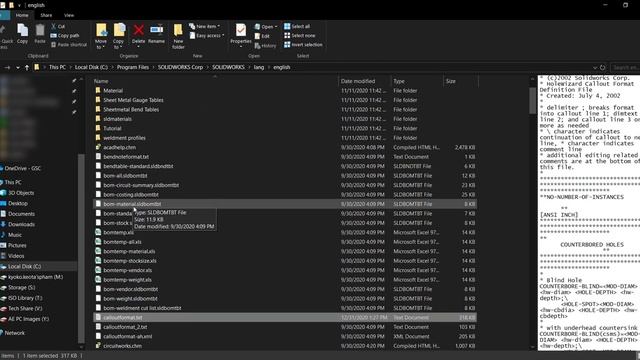Select Sheet Metal Gauge Tables folder
This screenshot has width=640, height=360.
tap(133, 100)
